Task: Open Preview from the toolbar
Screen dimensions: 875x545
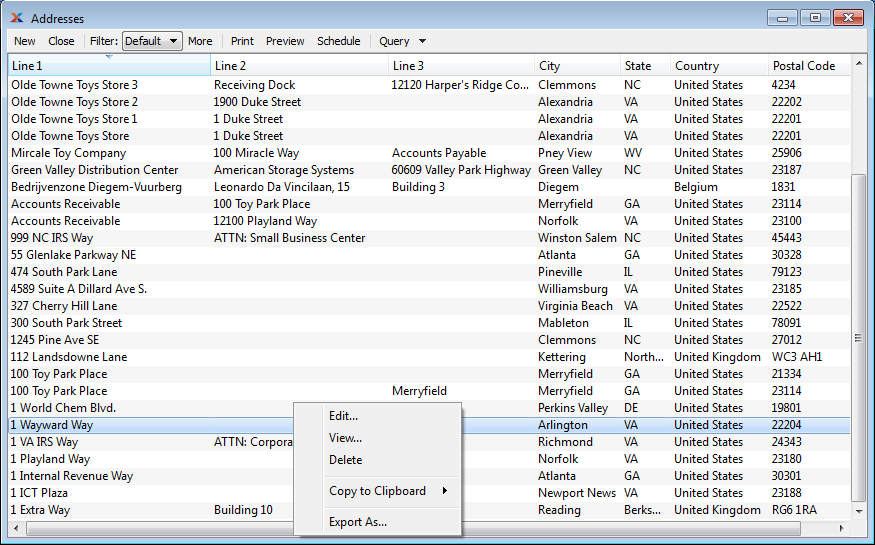Action: (x=285, y=41)
